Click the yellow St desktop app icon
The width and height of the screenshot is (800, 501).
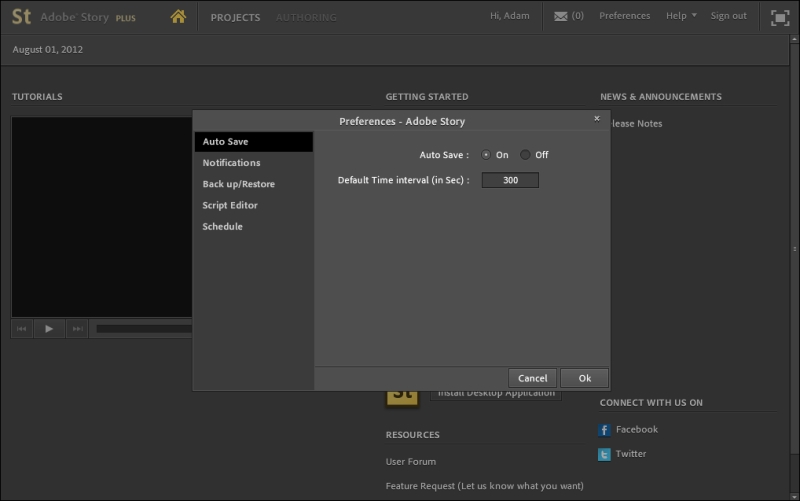click(x=402, y=397)
